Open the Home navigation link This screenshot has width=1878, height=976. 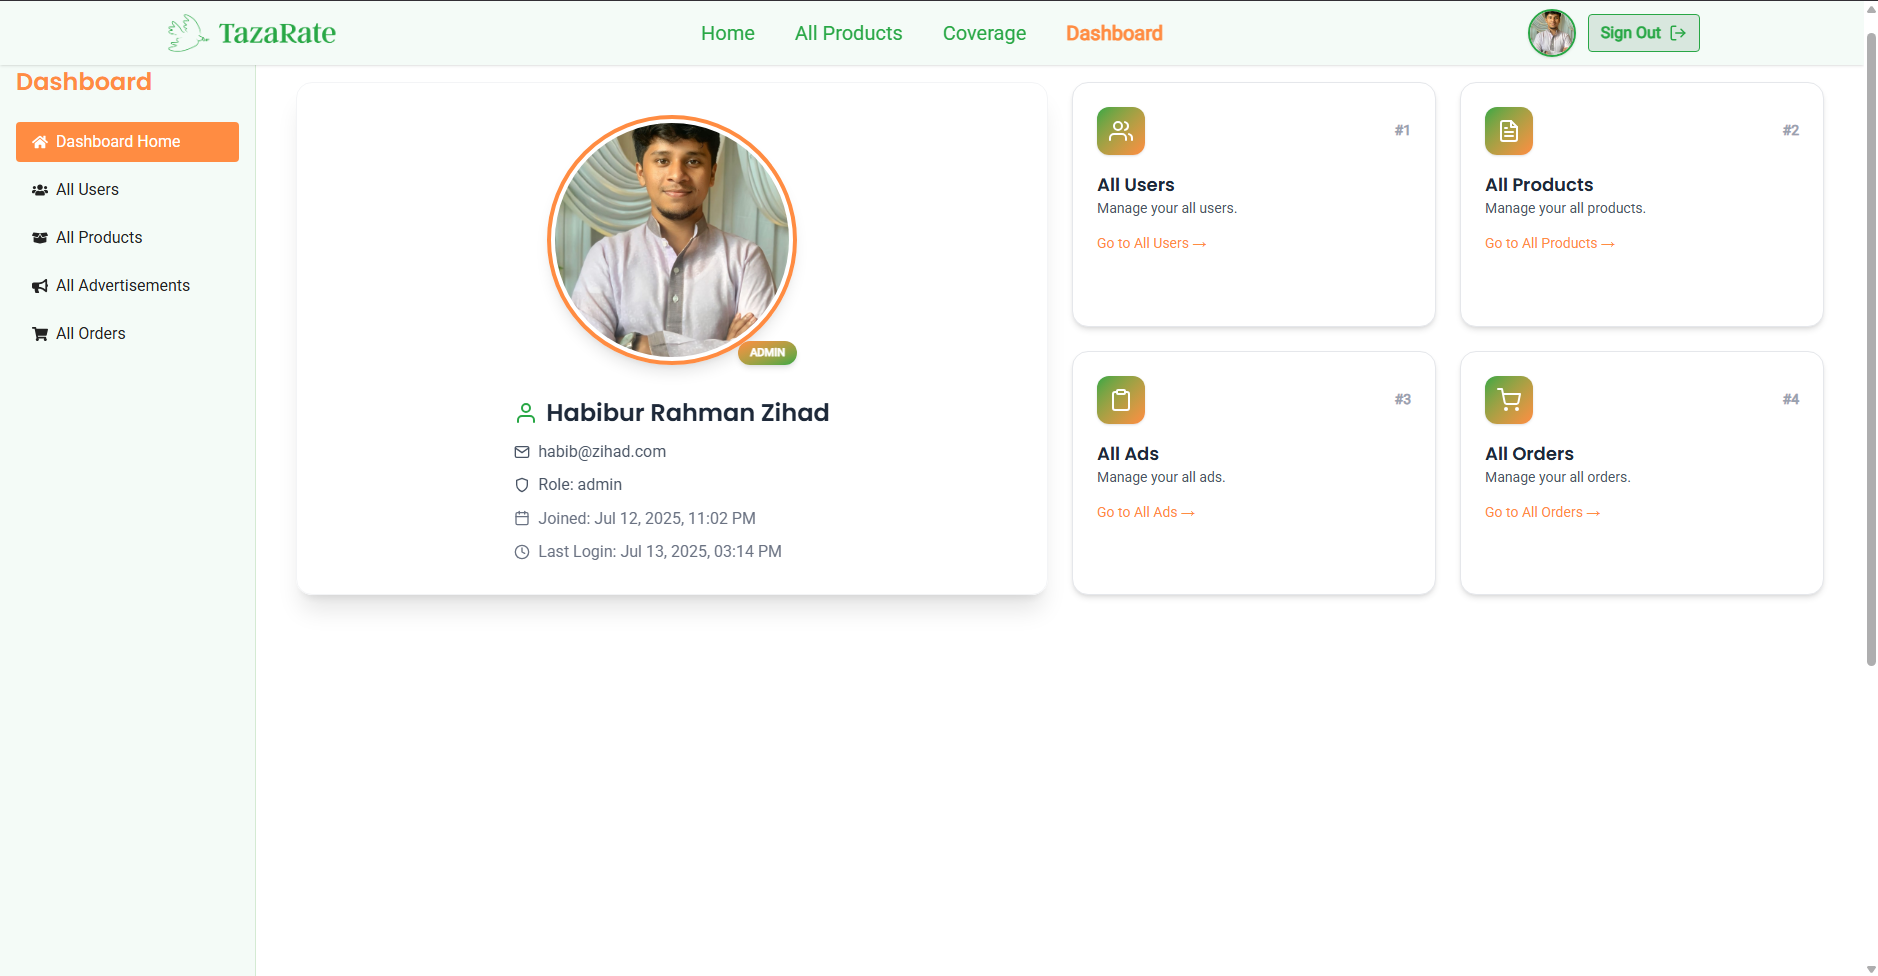coord(728,33)
